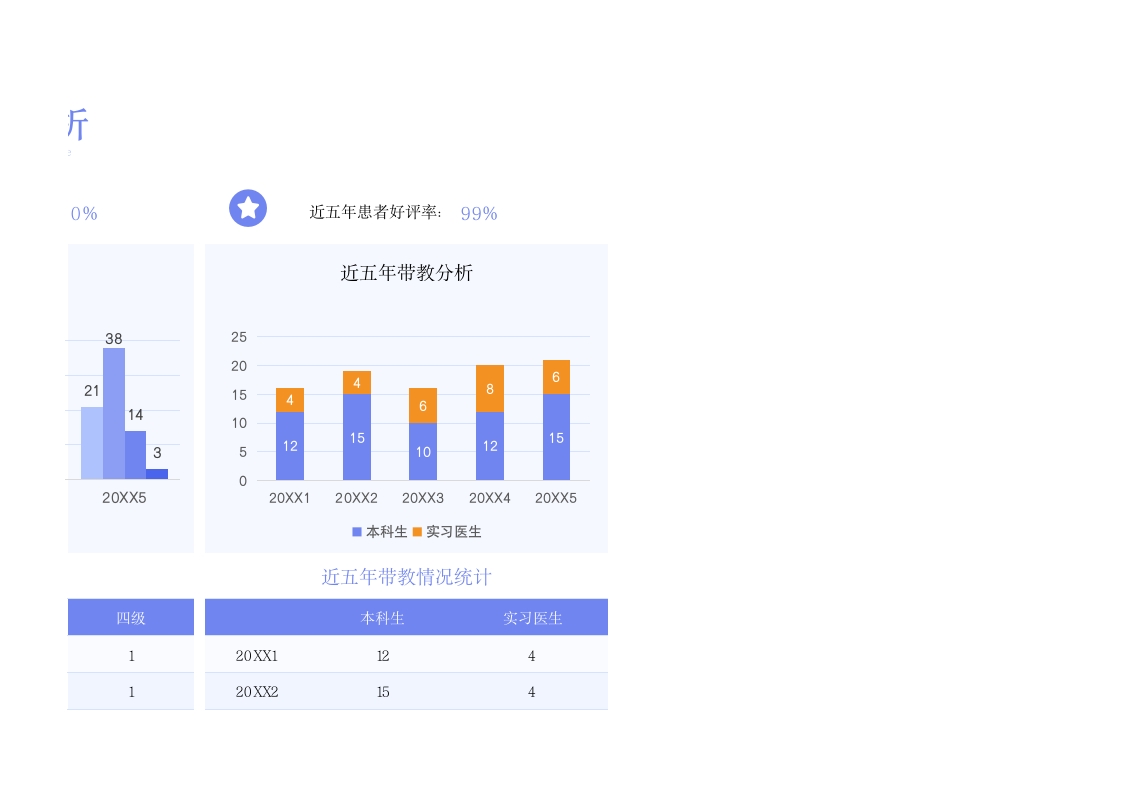Screen dimensions: 1122x793
Task: Click the cell showing 15 for 20XX2
Action: [383, 691]
